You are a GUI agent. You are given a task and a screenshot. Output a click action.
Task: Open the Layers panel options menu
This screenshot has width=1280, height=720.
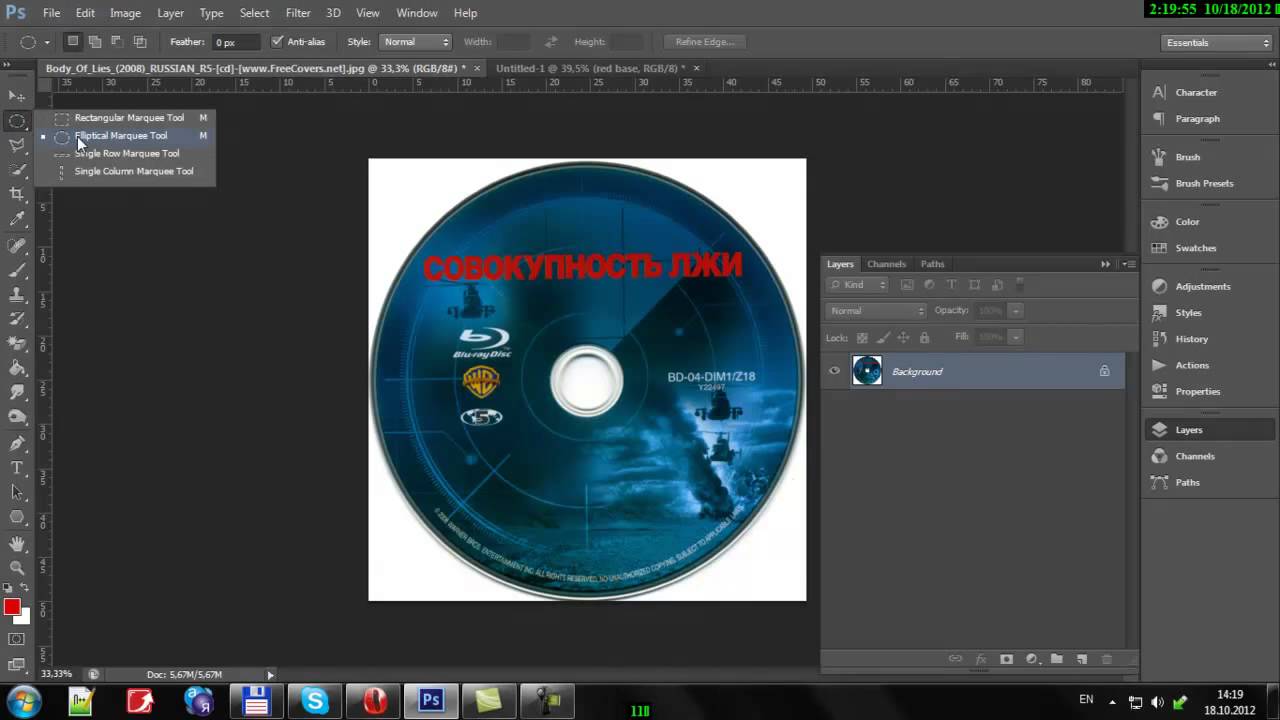click(1129, 264)
